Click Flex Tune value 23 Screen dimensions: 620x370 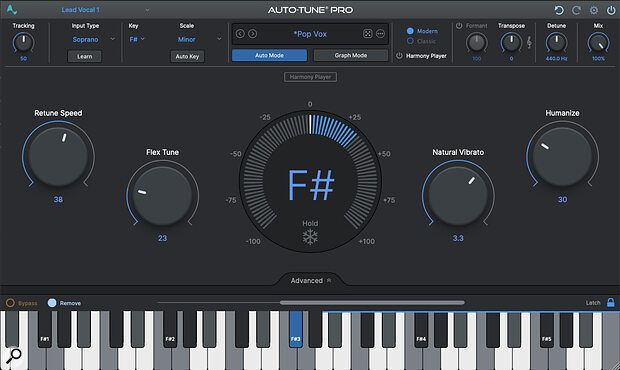(x=162, y=238)
